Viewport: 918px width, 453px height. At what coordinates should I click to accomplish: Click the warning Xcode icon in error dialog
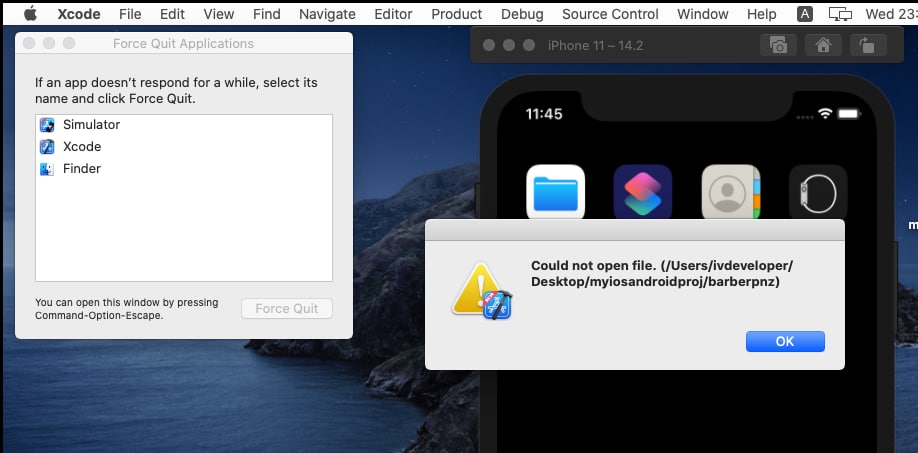pyautogui.click(x=482, y=291)
